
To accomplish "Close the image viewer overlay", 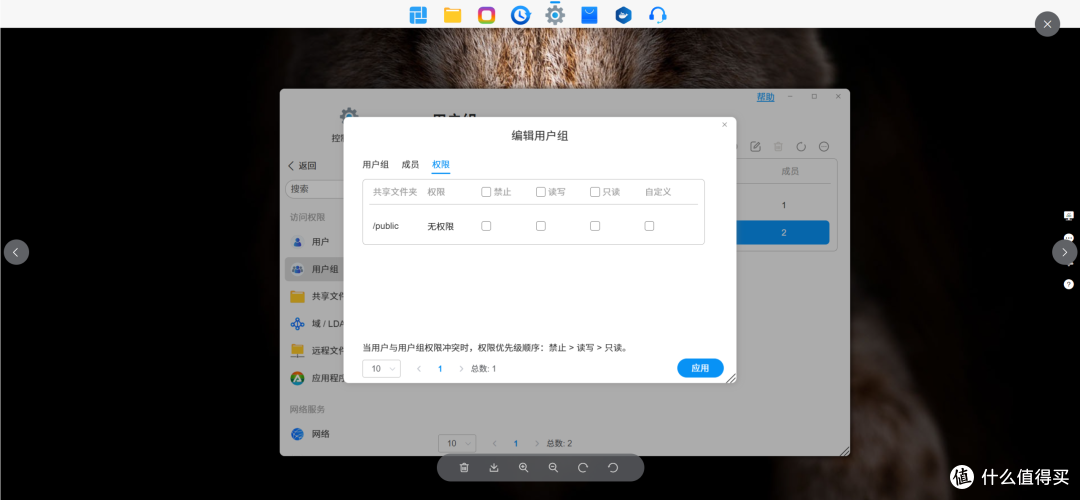I will click(x=1048, y=24).
